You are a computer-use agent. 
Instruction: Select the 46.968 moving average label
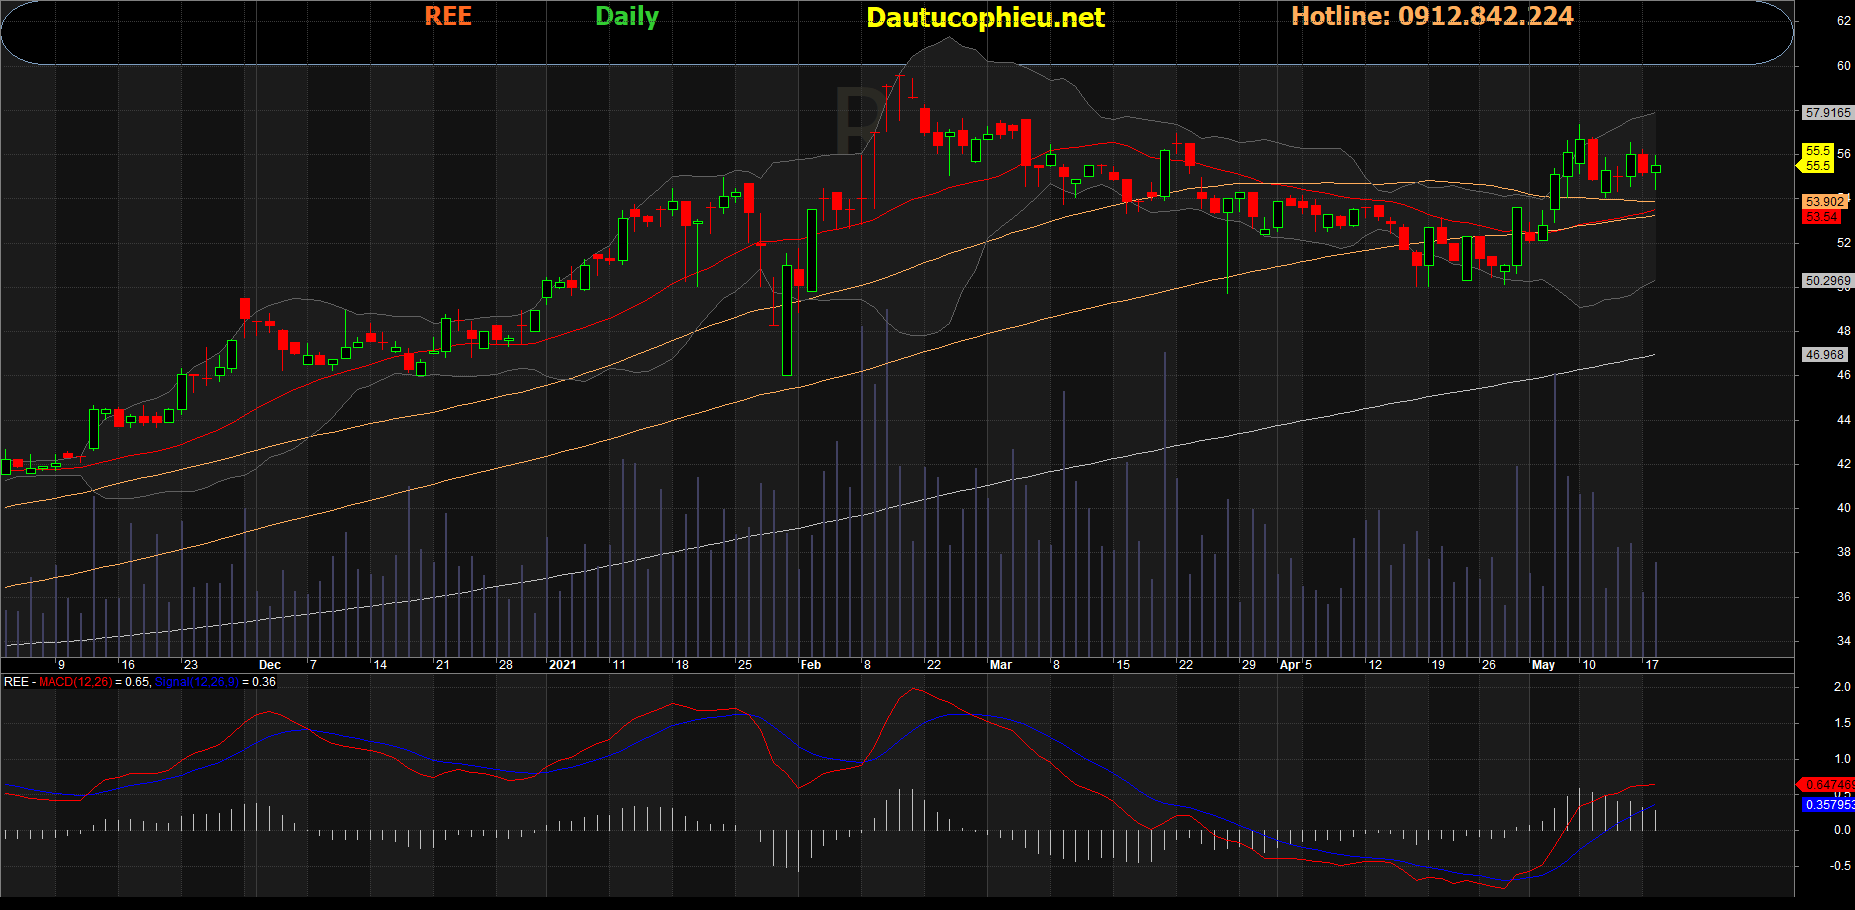click(x=1825, y=355)
